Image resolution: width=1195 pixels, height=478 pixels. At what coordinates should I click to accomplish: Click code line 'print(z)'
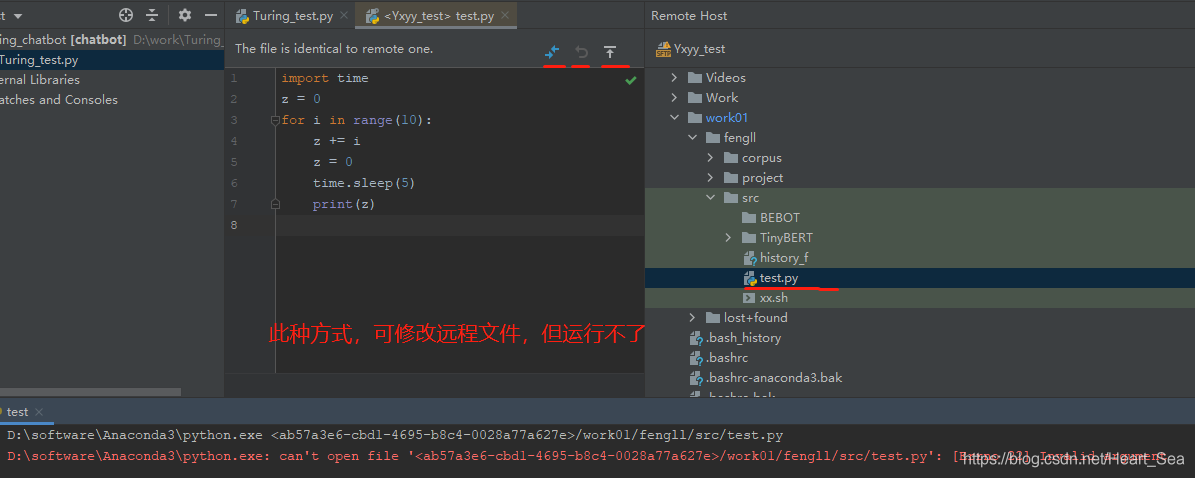(x=344, y=204)
